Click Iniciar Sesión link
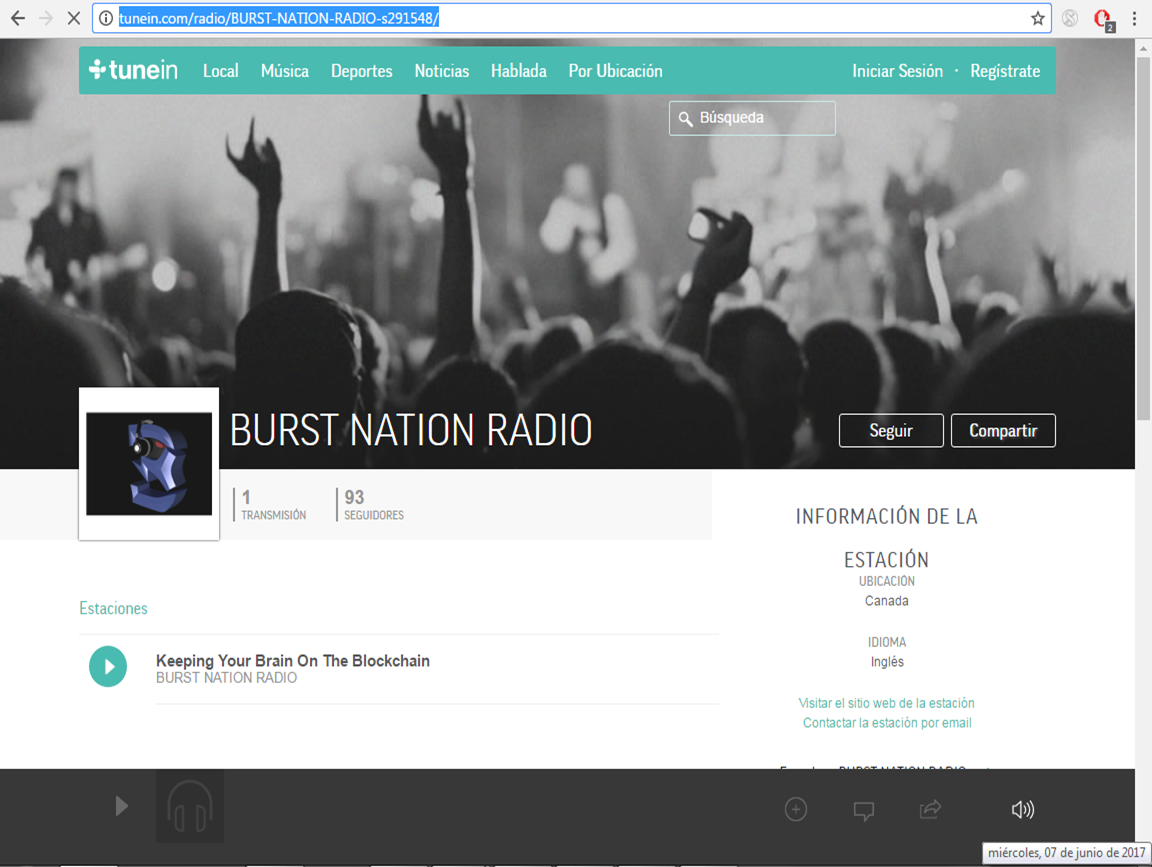The image size is (1152, 867). [897, 71]
